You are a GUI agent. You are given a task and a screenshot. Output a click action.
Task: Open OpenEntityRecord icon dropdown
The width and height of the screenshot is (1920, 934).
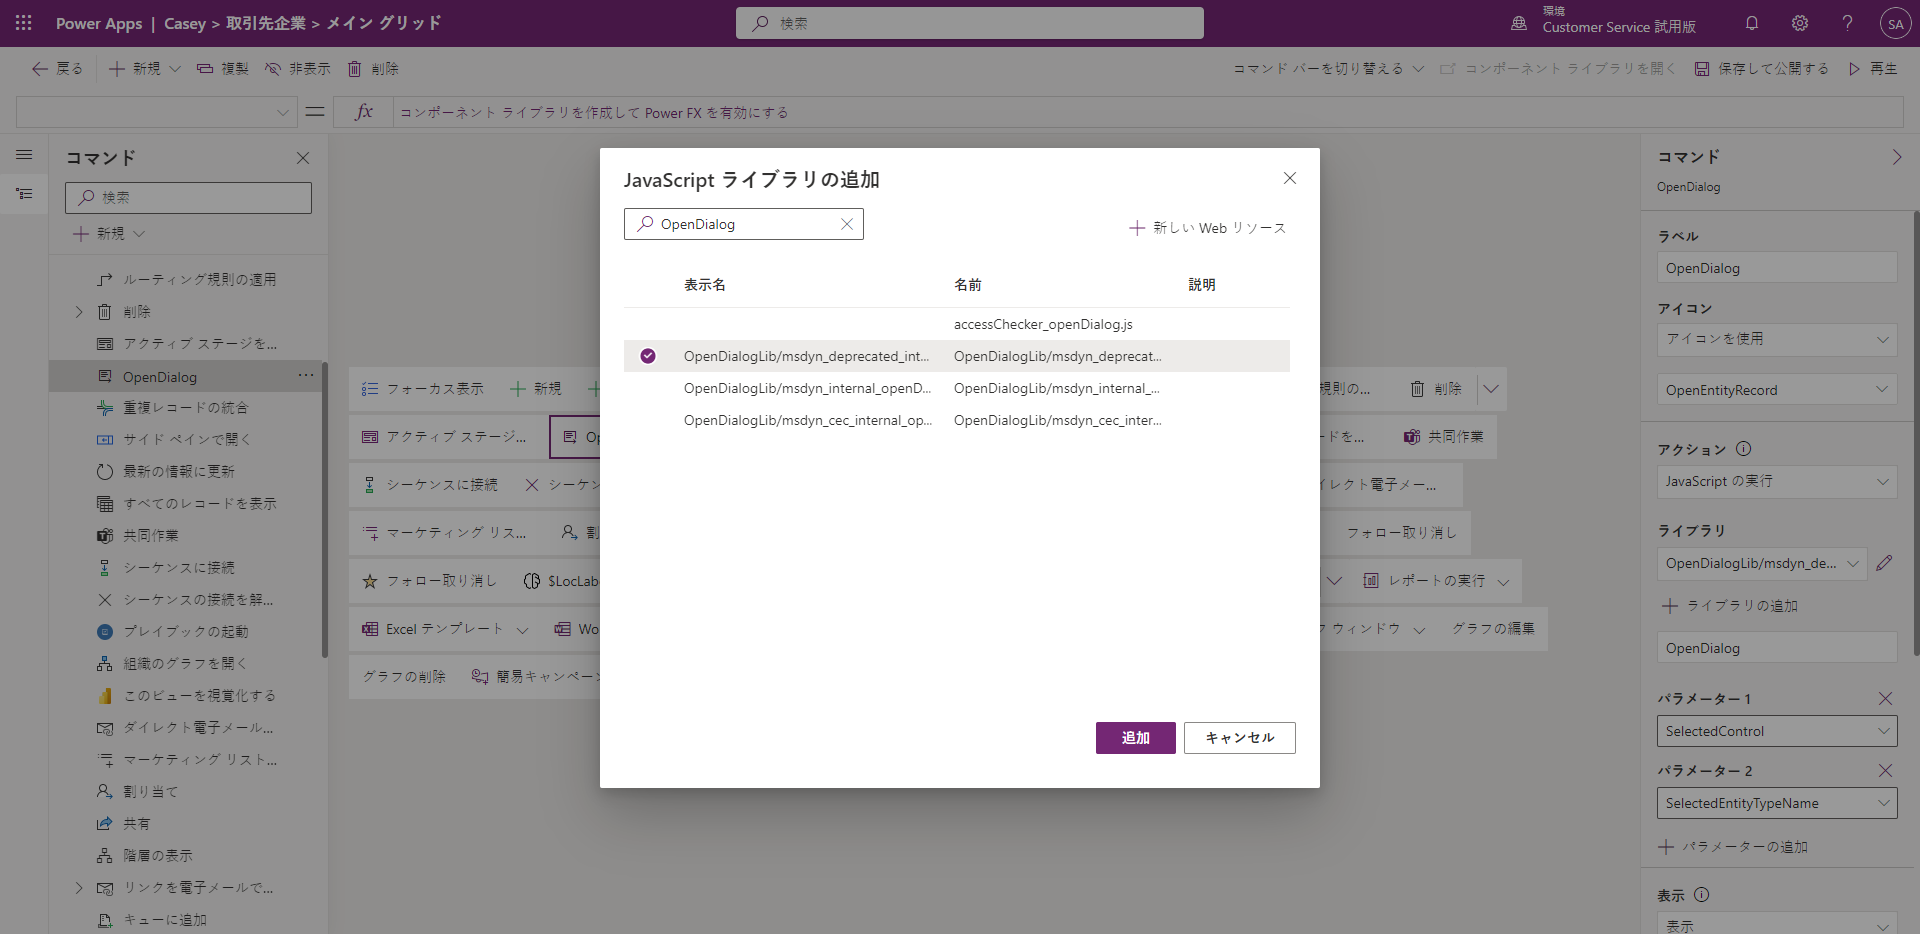click(1777, 390)
